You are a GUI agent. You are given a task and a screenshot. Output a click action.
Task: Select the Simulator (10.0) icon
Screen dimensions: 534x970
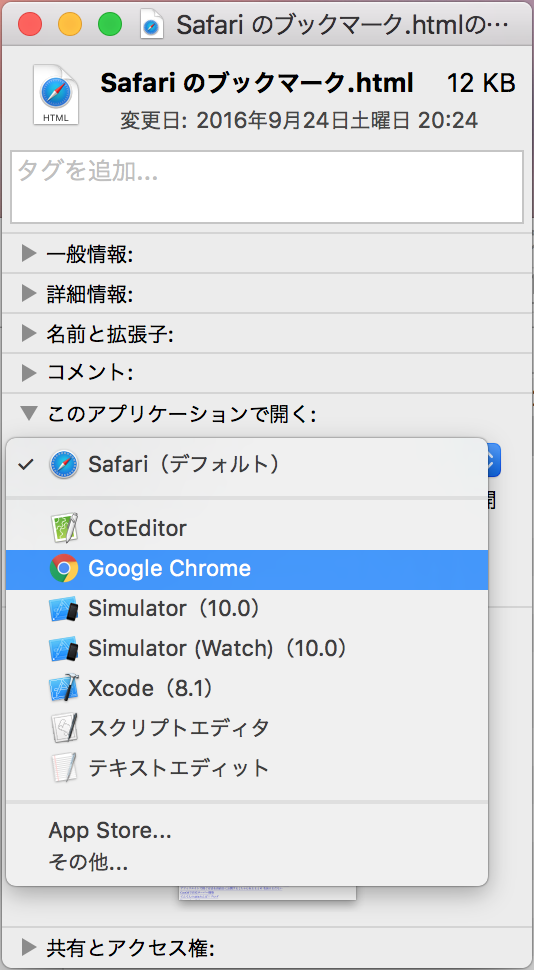click(x=64, y=609)
